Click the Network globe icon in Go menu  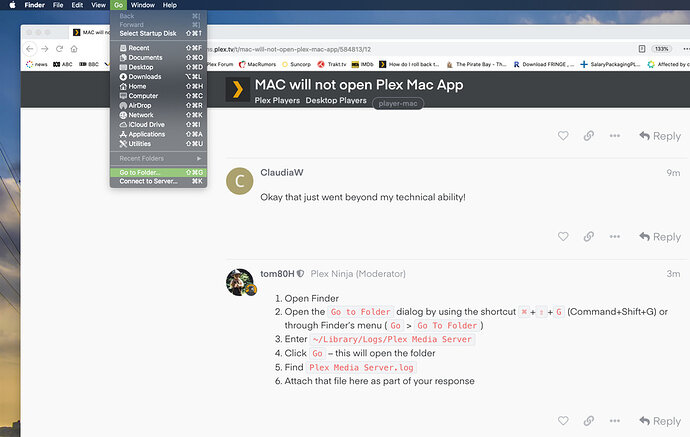(x=123, y=115)
